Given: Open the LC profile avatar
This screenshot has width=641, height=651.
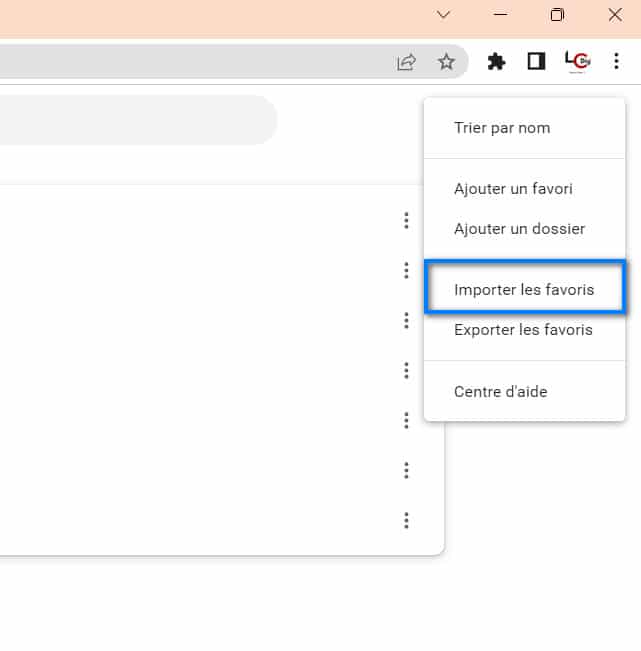Looking at the screenshot, I should pyautogui.click(x=577, y=61).
